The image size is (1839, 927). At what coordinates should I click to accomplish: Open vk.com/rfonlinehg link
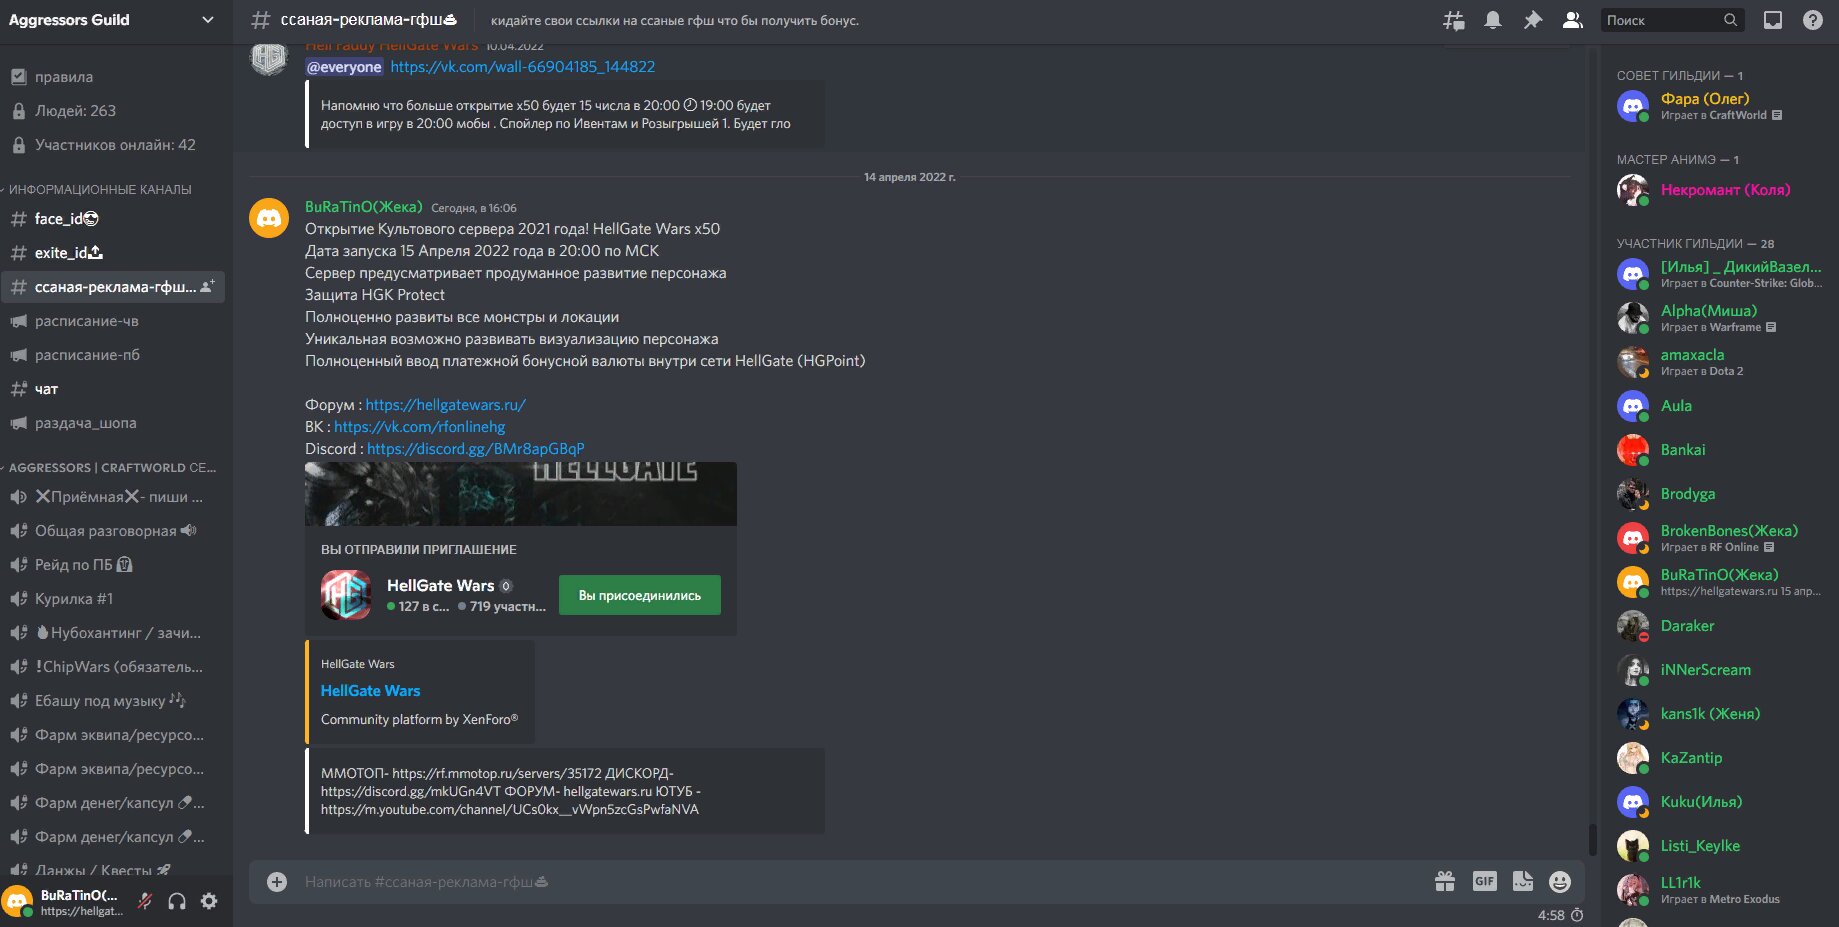coord(419,427)
